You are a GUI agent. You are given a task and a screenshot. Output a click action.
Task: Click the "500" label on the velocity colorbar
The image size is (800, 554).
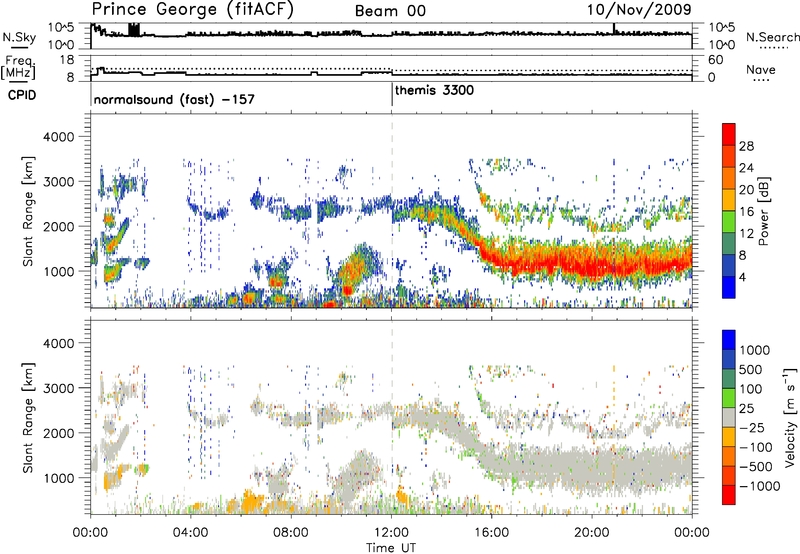[751, 370]
